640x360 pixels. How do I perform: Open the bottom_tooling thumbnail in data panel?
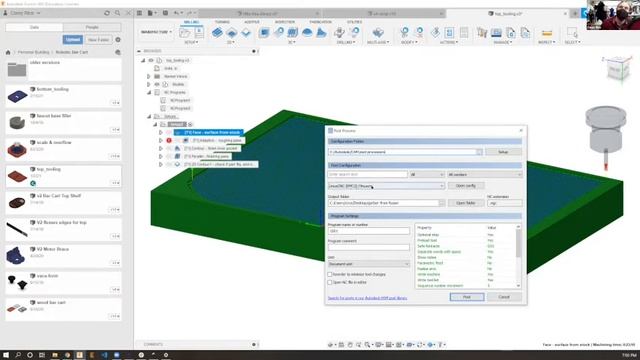pos(17,96)
